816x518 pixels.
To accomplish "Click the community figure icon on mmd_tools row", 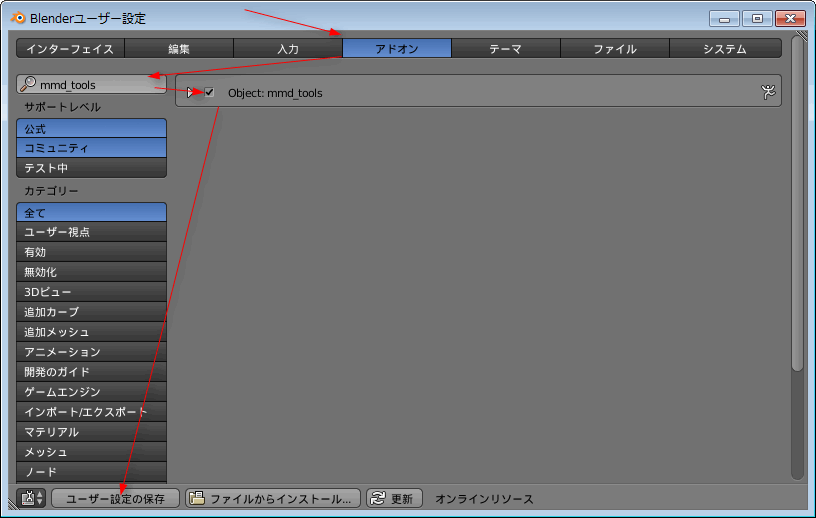I will [x=768, y=92].
